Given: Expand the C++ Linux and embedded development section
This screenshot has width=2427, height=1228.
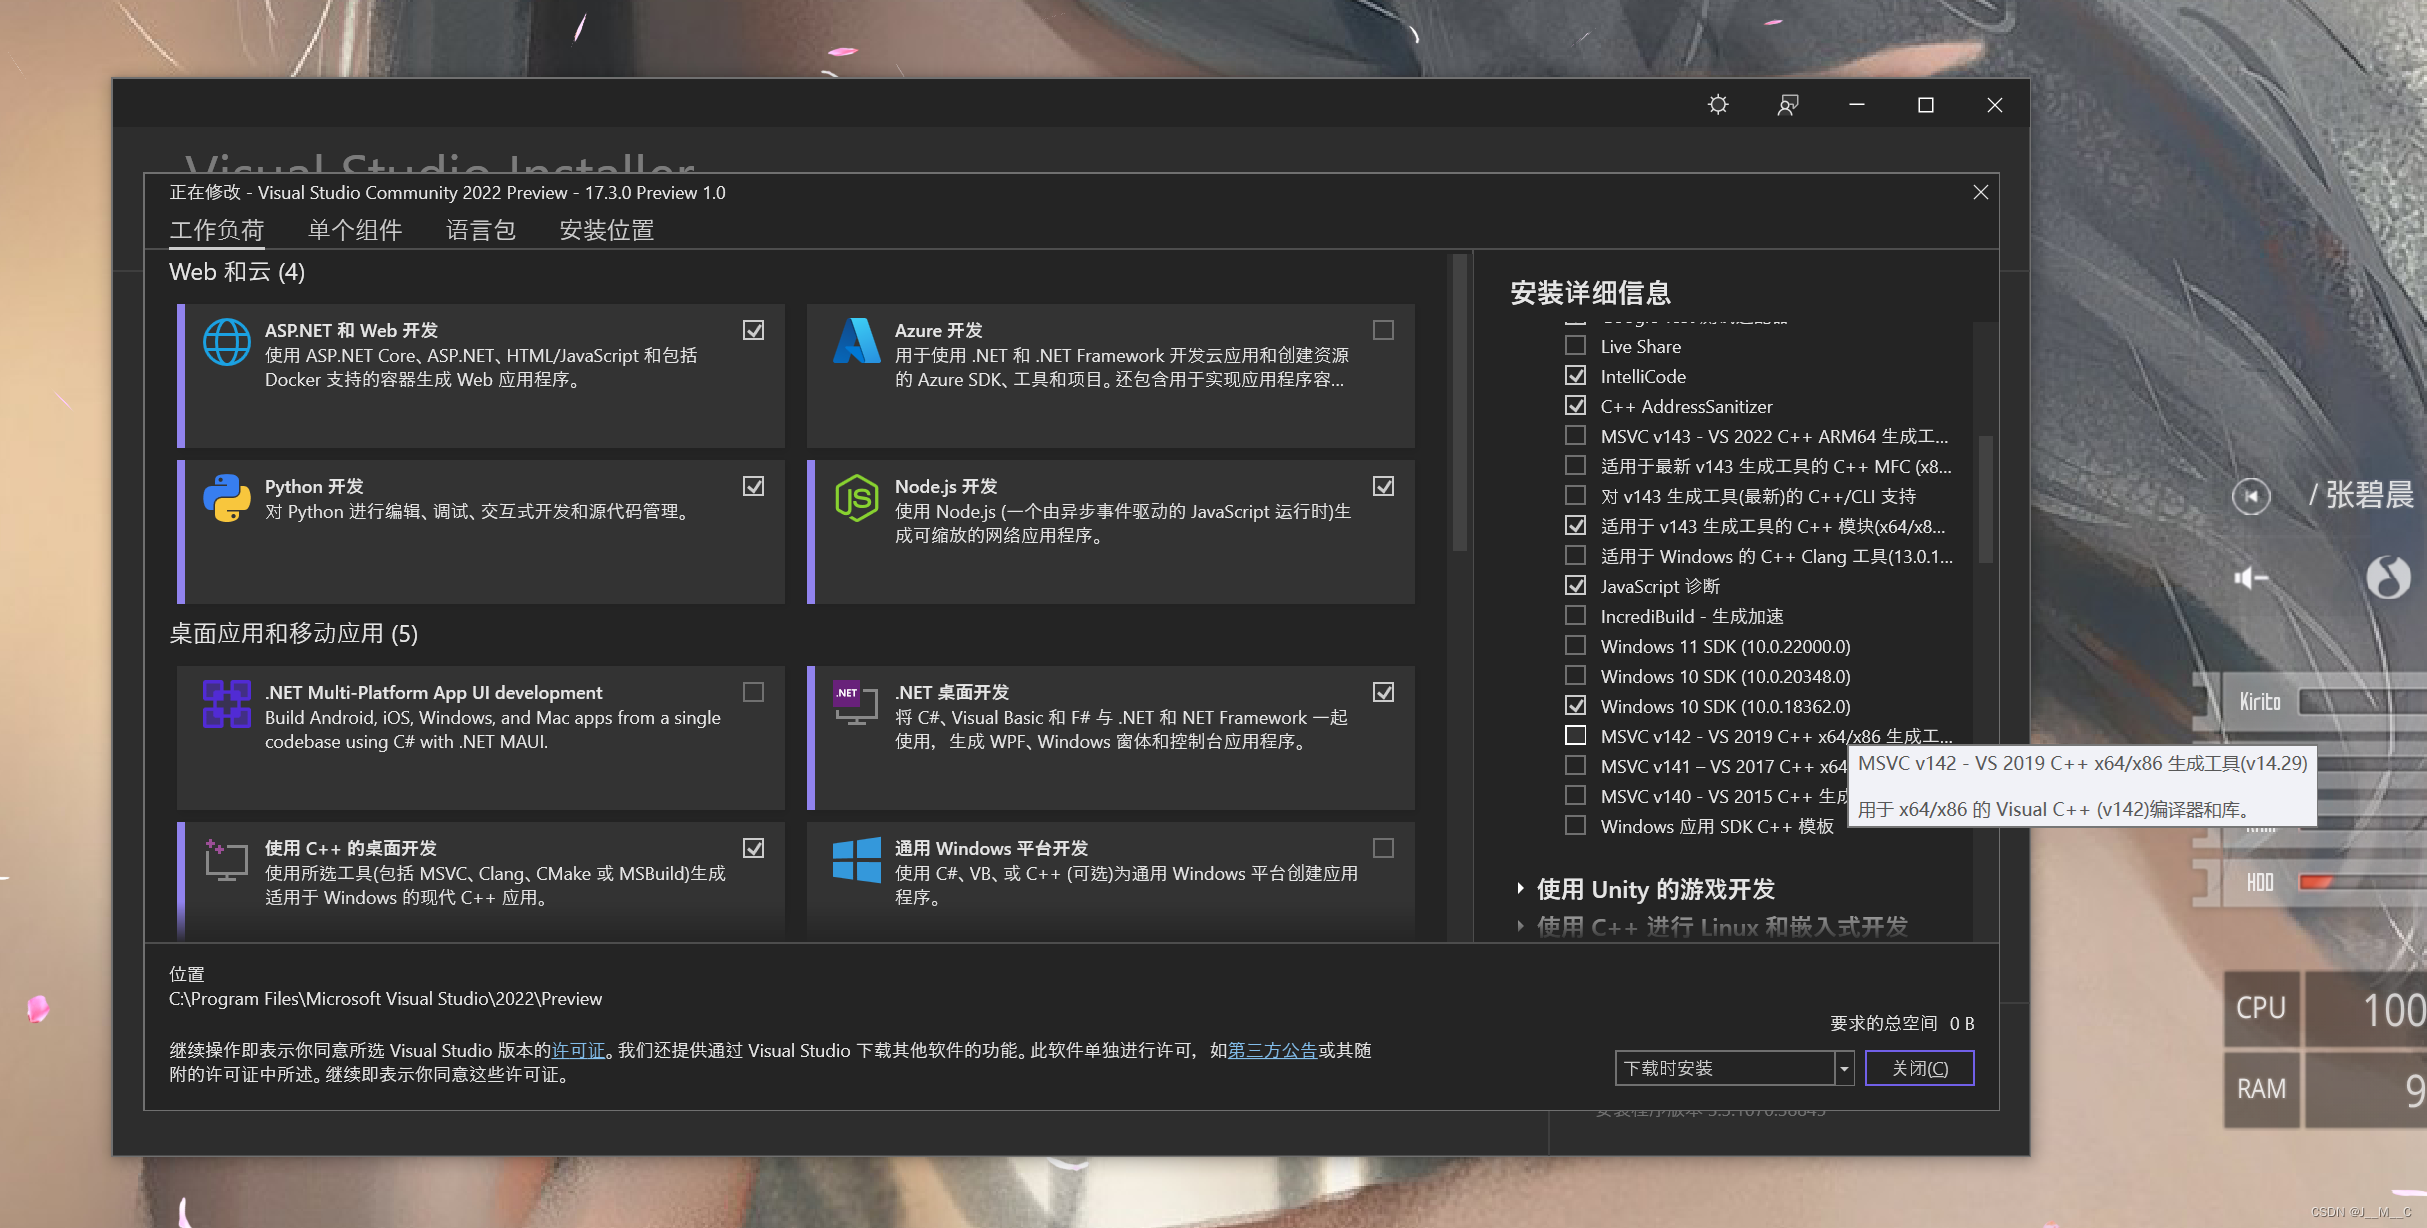Looking at the screenshot, I should [1521, 926].
